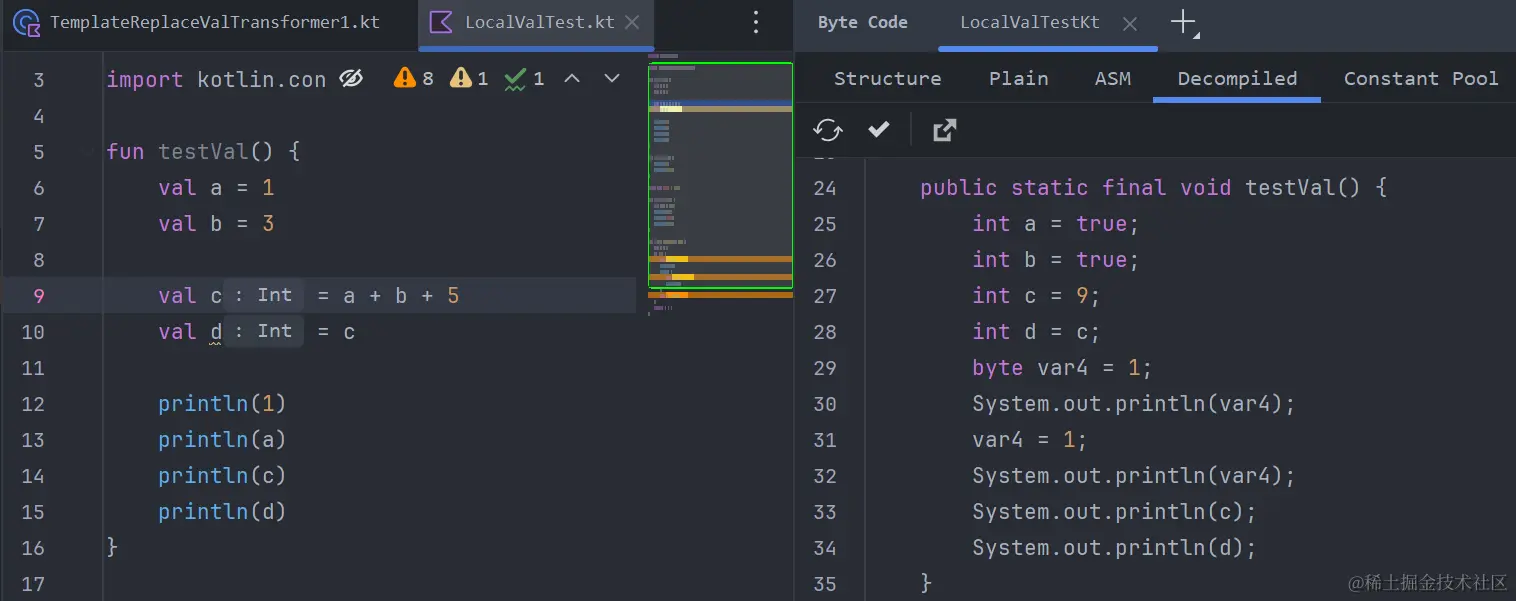The width and height of the screenshot is (1516, 601).
Task: Switch to the Structure view tab
Action: click(x=887, y=78)
